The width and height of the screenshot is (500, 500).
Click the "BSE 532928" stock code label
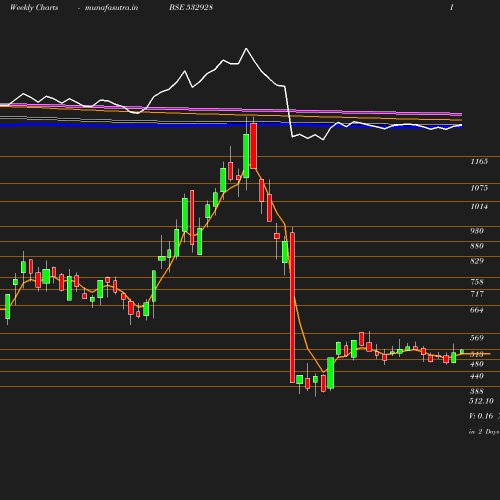(x=191, y=7)
